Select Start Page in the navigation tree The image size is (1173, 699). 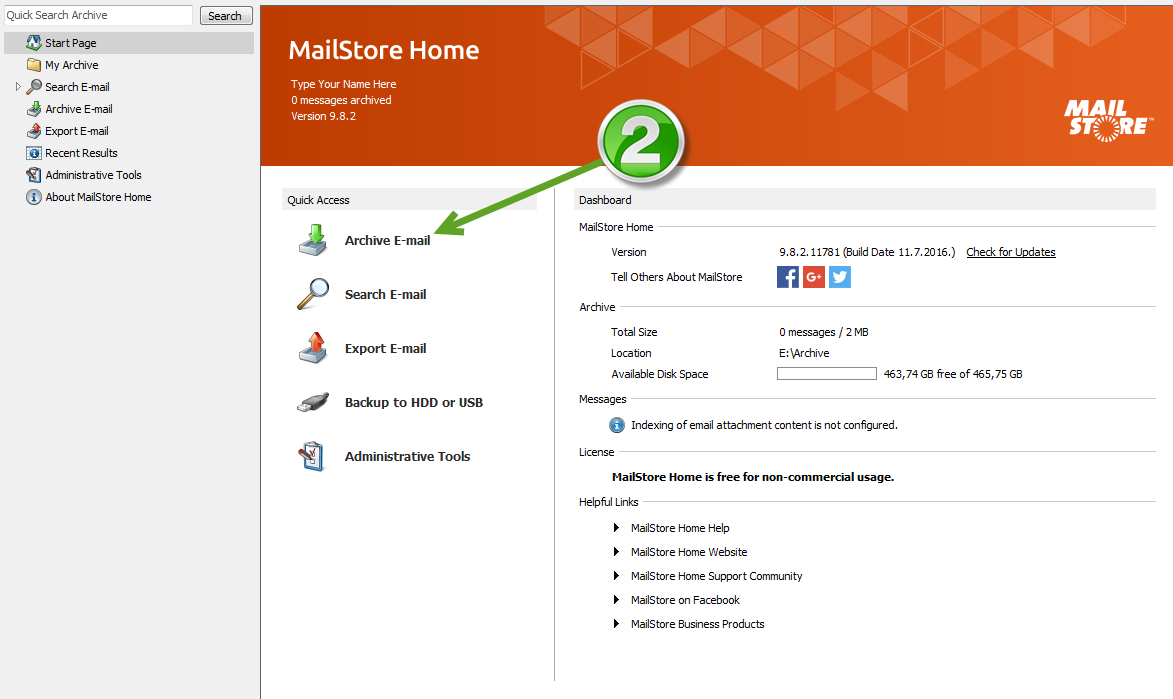coord(70,43)
